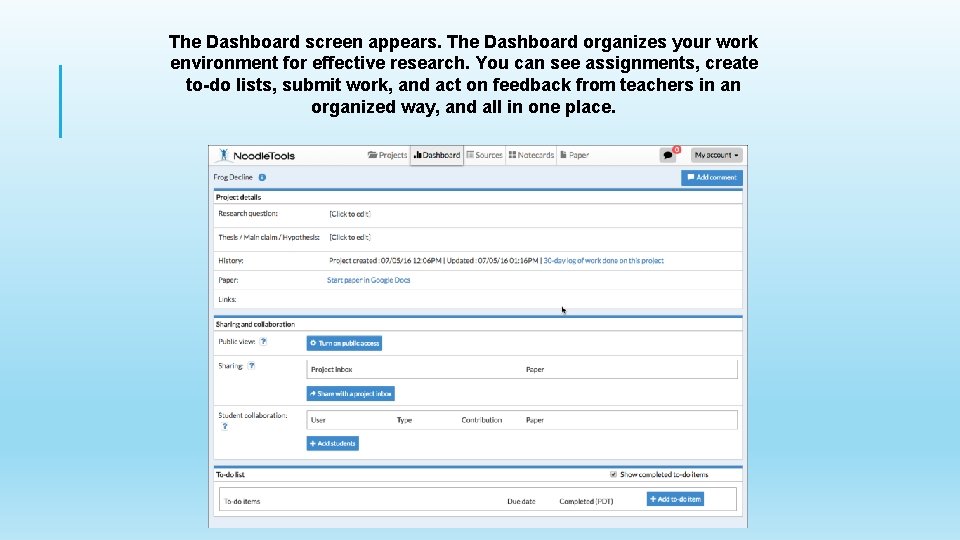Select the Dashboard tab

[437, 156]
